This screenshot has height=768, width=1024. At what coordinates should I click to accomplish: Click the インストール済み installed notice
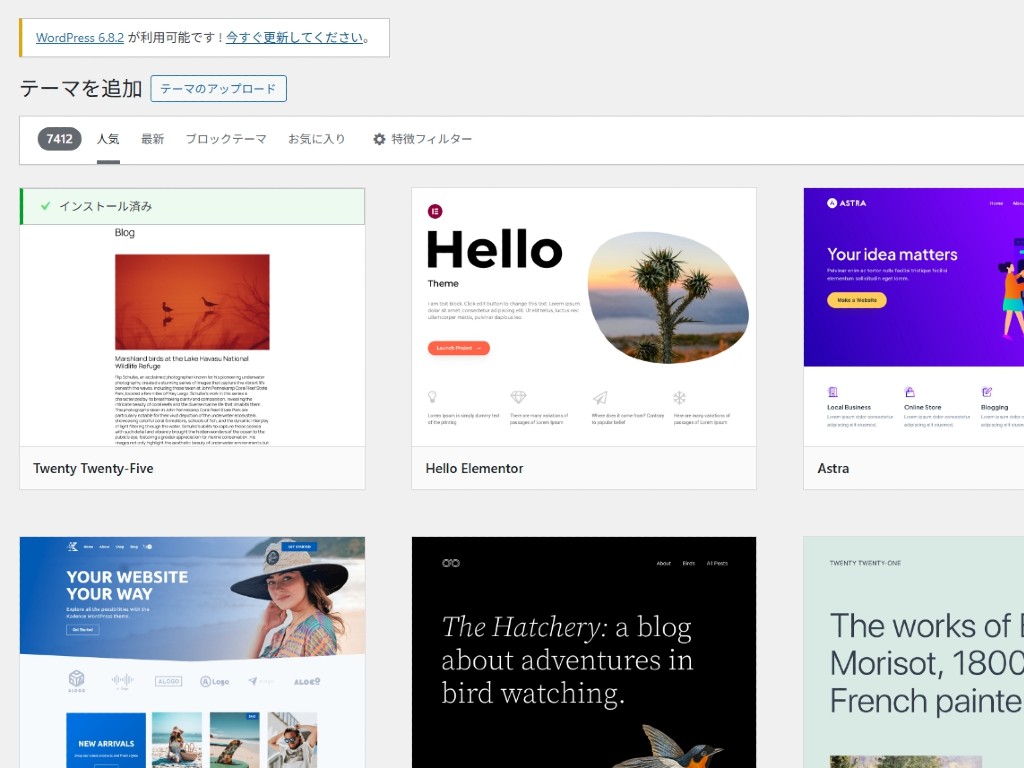[193, 206]
